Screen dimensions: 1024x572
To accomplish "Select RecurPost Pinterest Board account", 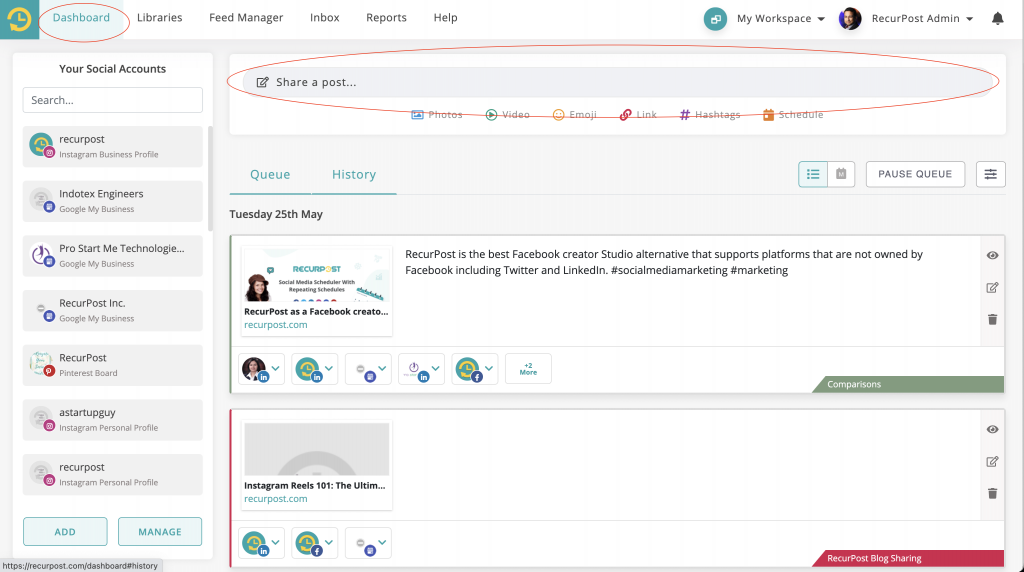I will 112,365.
